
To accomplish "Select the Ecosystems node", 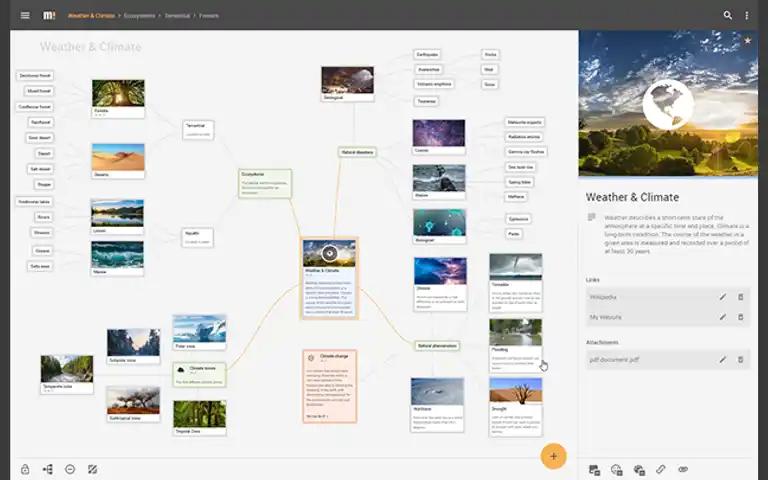I will coord(265,184).
